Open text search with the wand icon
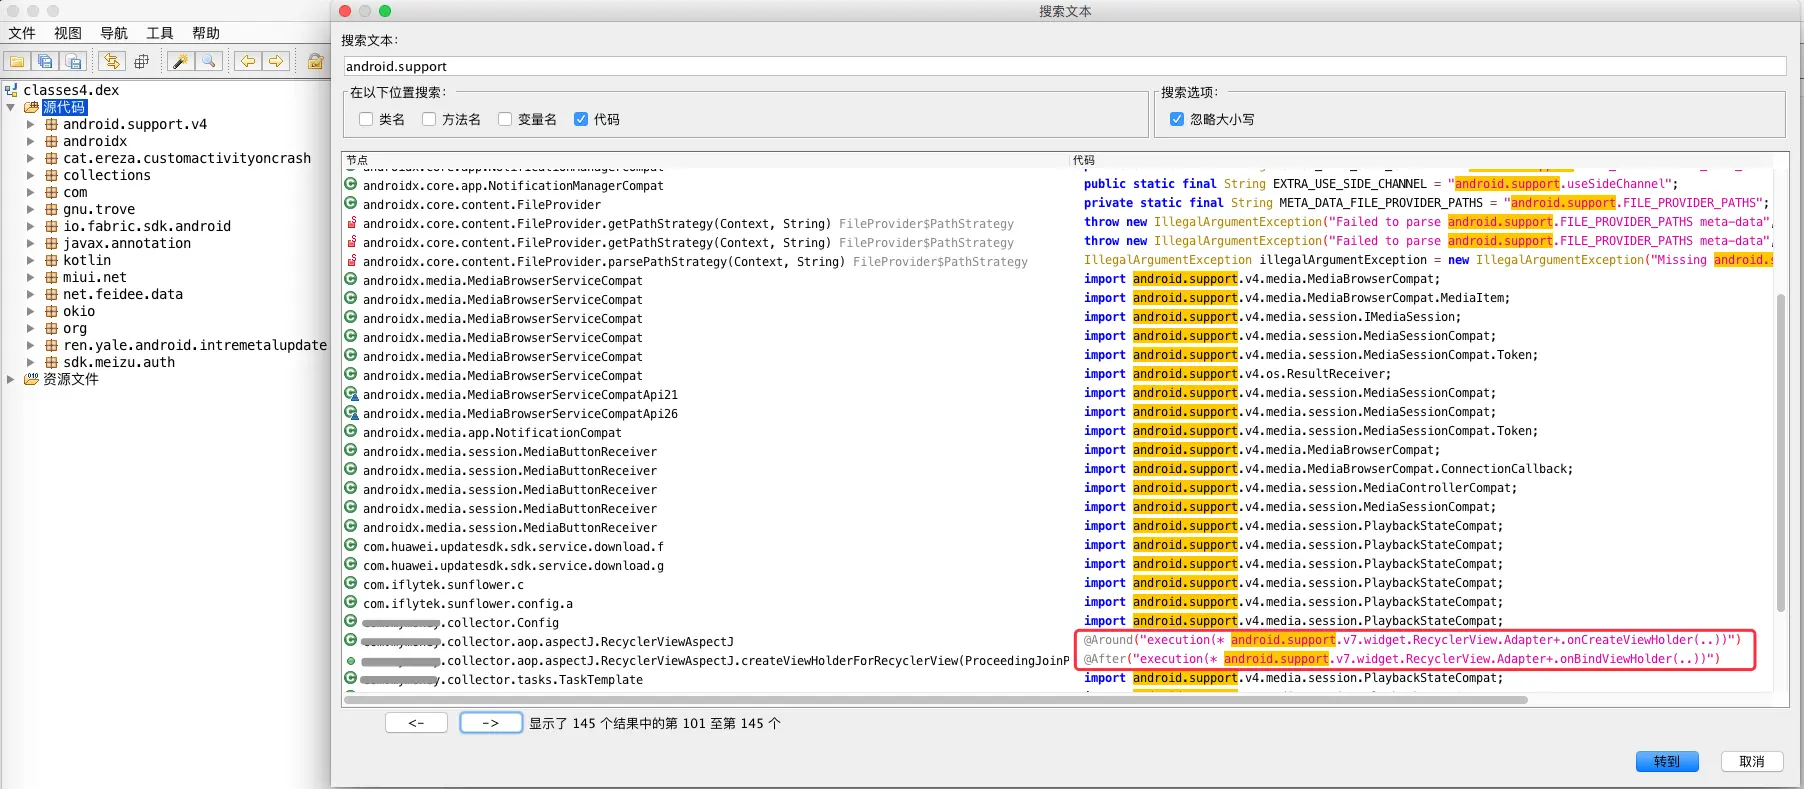The height and width of the screenshot is (789, 1804). 180,62
